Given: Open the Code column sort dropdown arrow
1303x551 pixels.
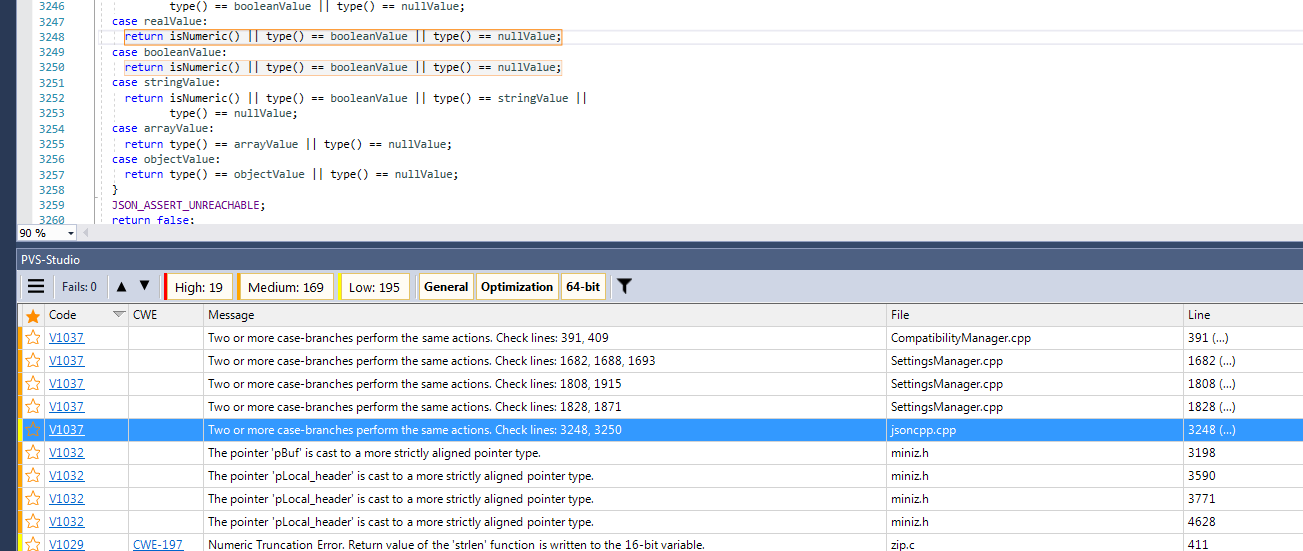Looking at the screenshot, I should coord(119,315).
